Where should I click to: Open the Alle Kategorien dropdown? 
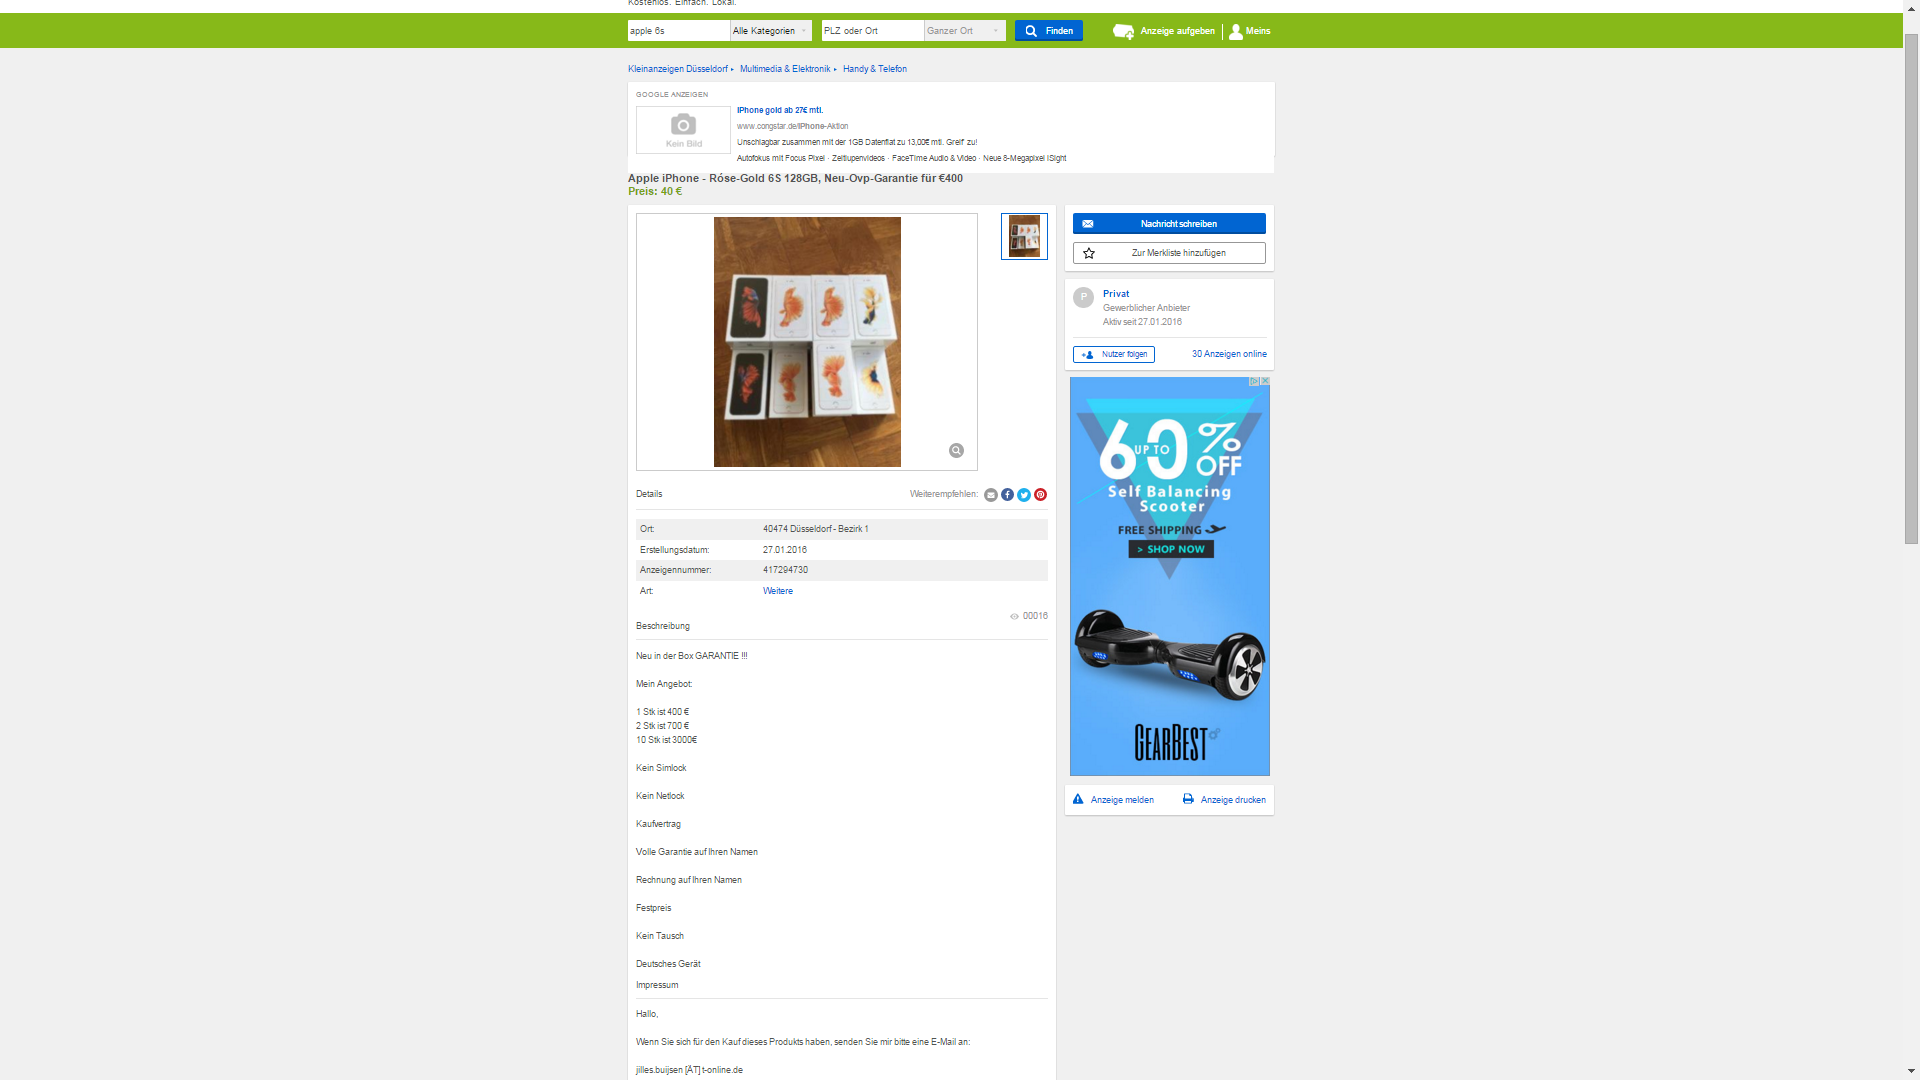click(x=770, y=31)
